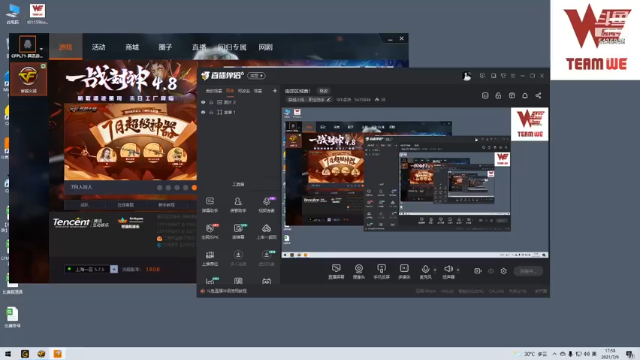Click the share icon above the preview
Image resolution: width=640 pixels, height=360 pixels.
coord(538,96)
